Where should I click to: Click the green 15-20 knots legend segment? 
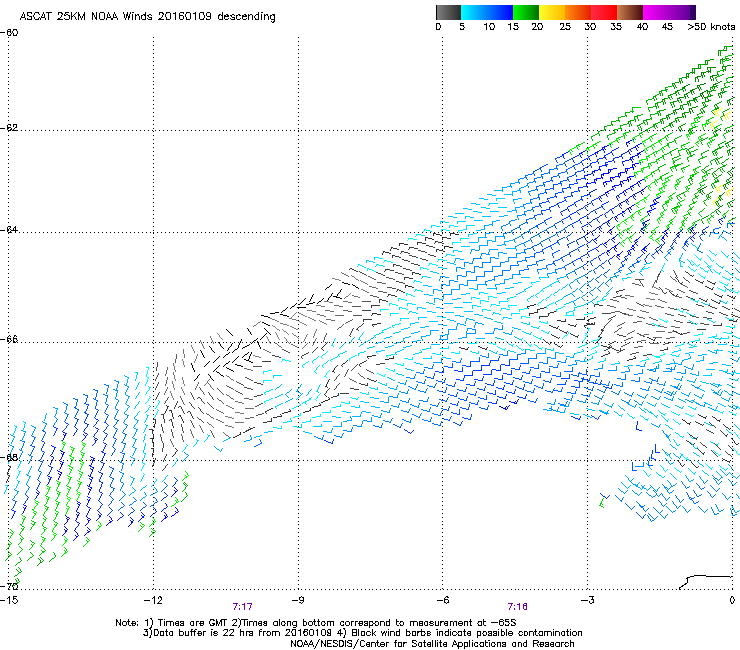pos(526,12)
